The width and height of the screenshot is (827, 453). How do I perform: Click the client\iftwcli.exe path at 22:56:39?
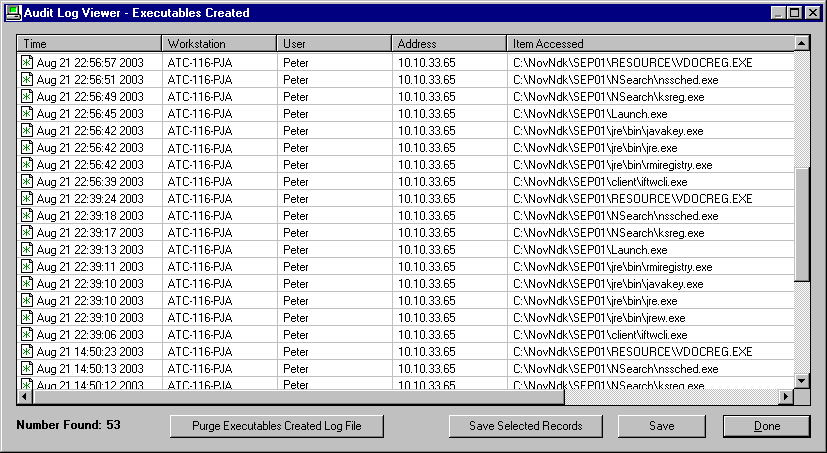(600, 182)
